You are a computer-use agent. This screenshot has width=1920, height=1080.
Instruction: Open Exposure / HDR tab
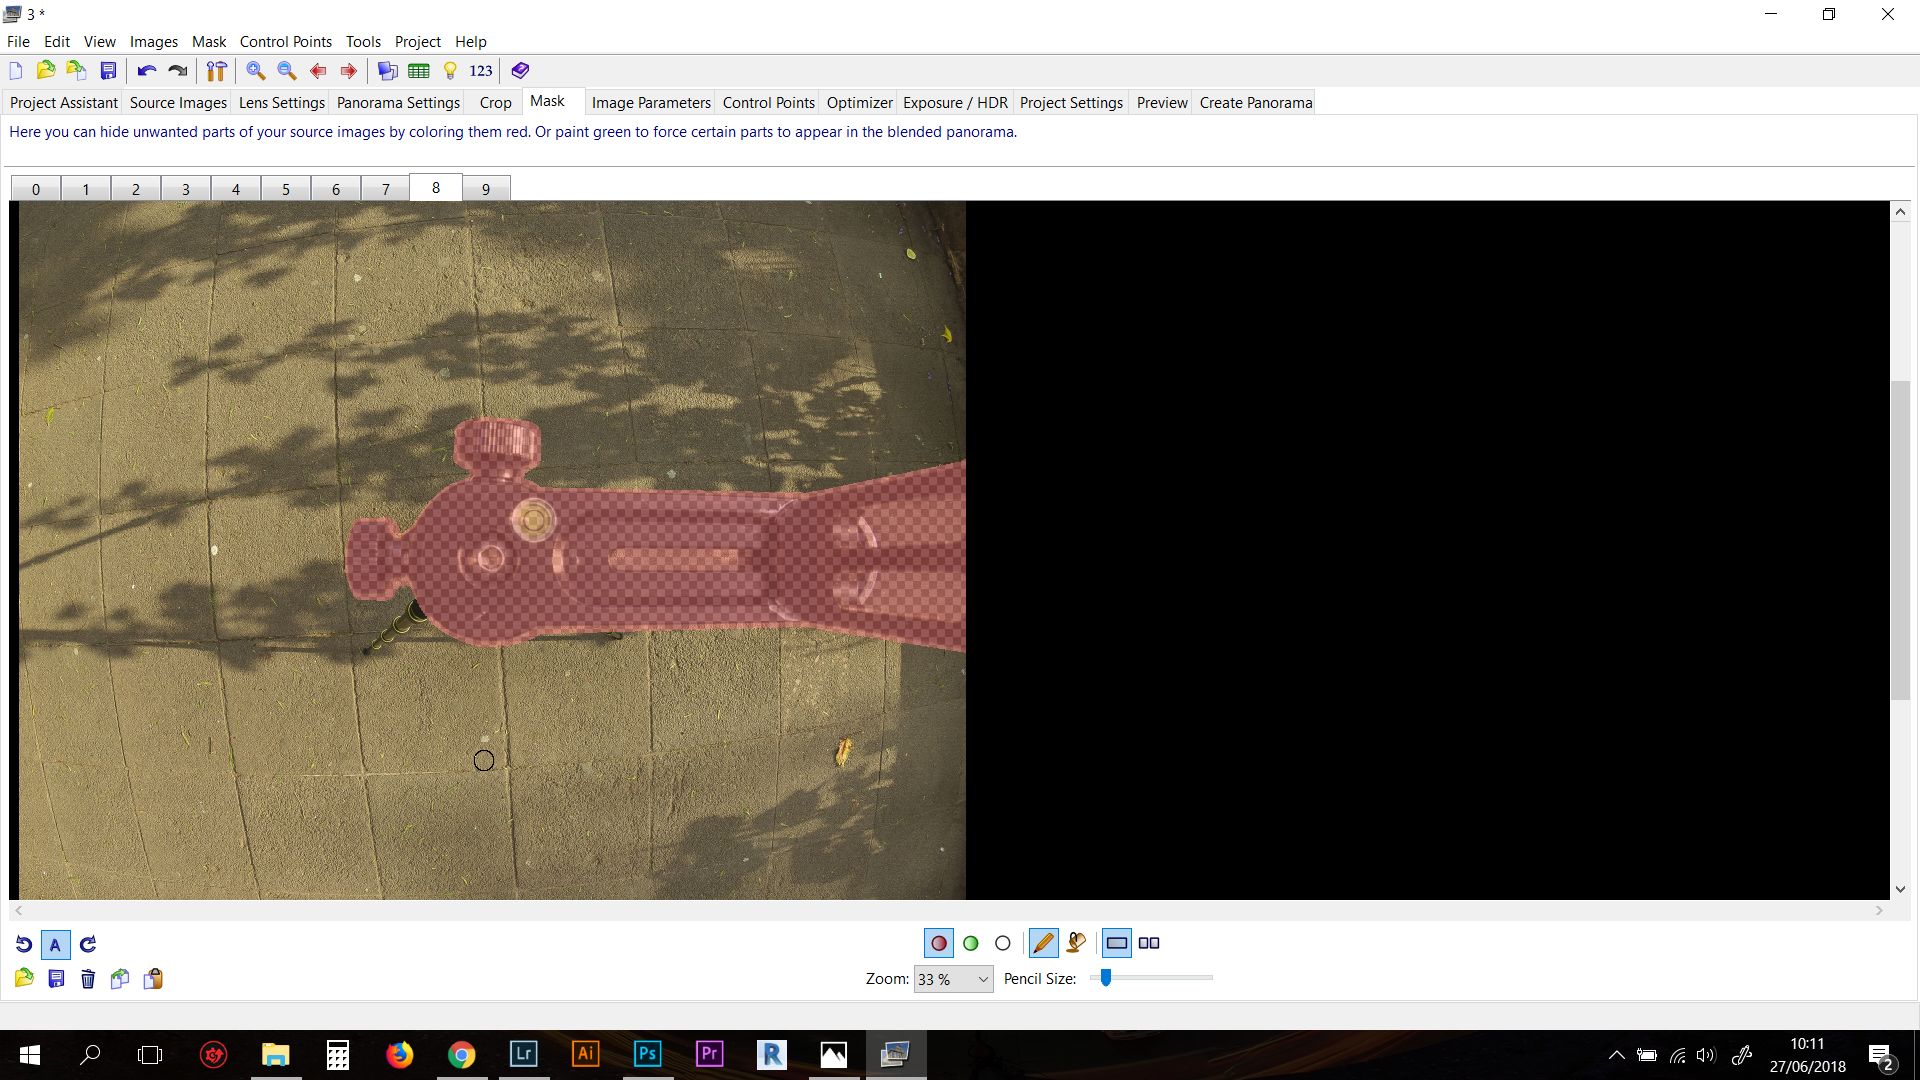click(956, 102)
